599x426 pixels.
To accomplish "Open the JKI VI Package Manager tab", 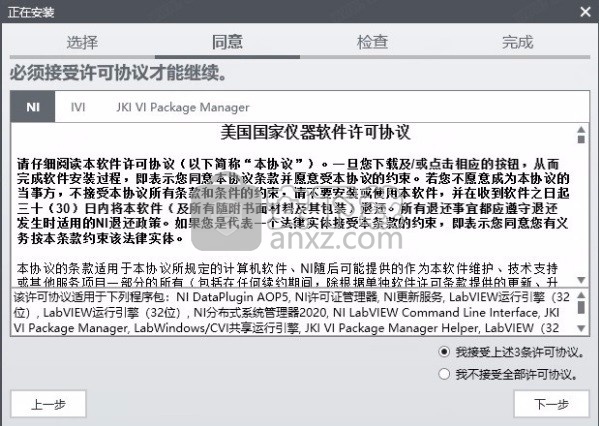I will point(183,107).
